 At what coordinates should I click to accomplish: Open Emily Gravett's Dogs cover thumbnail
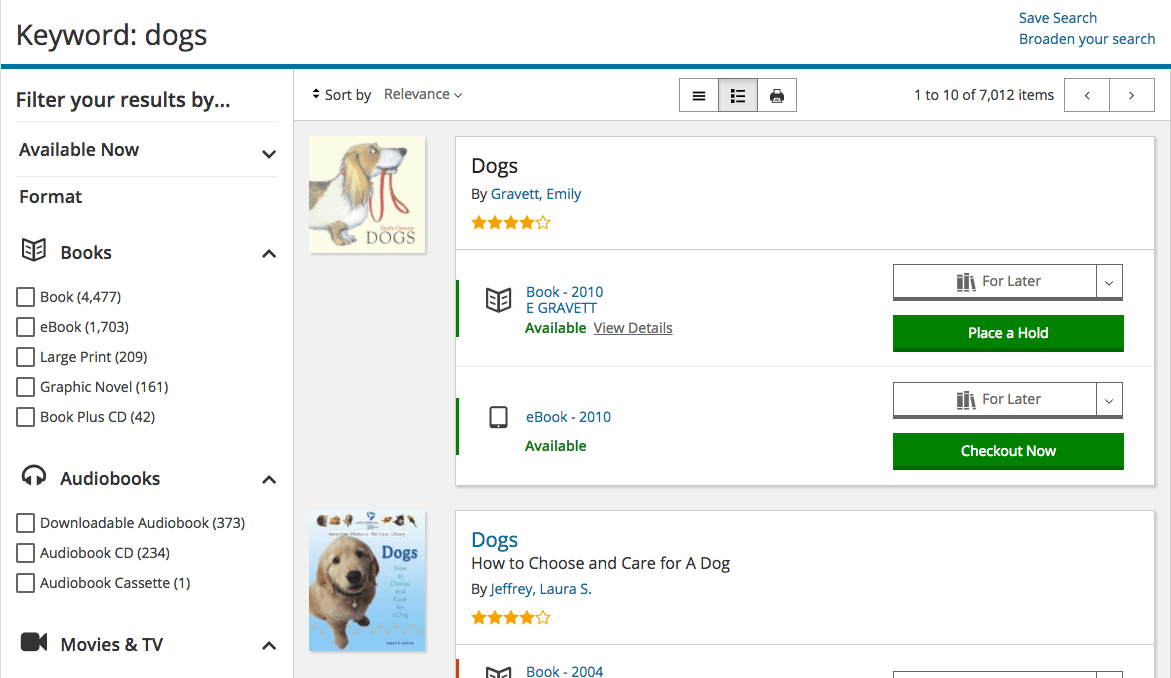367,195
